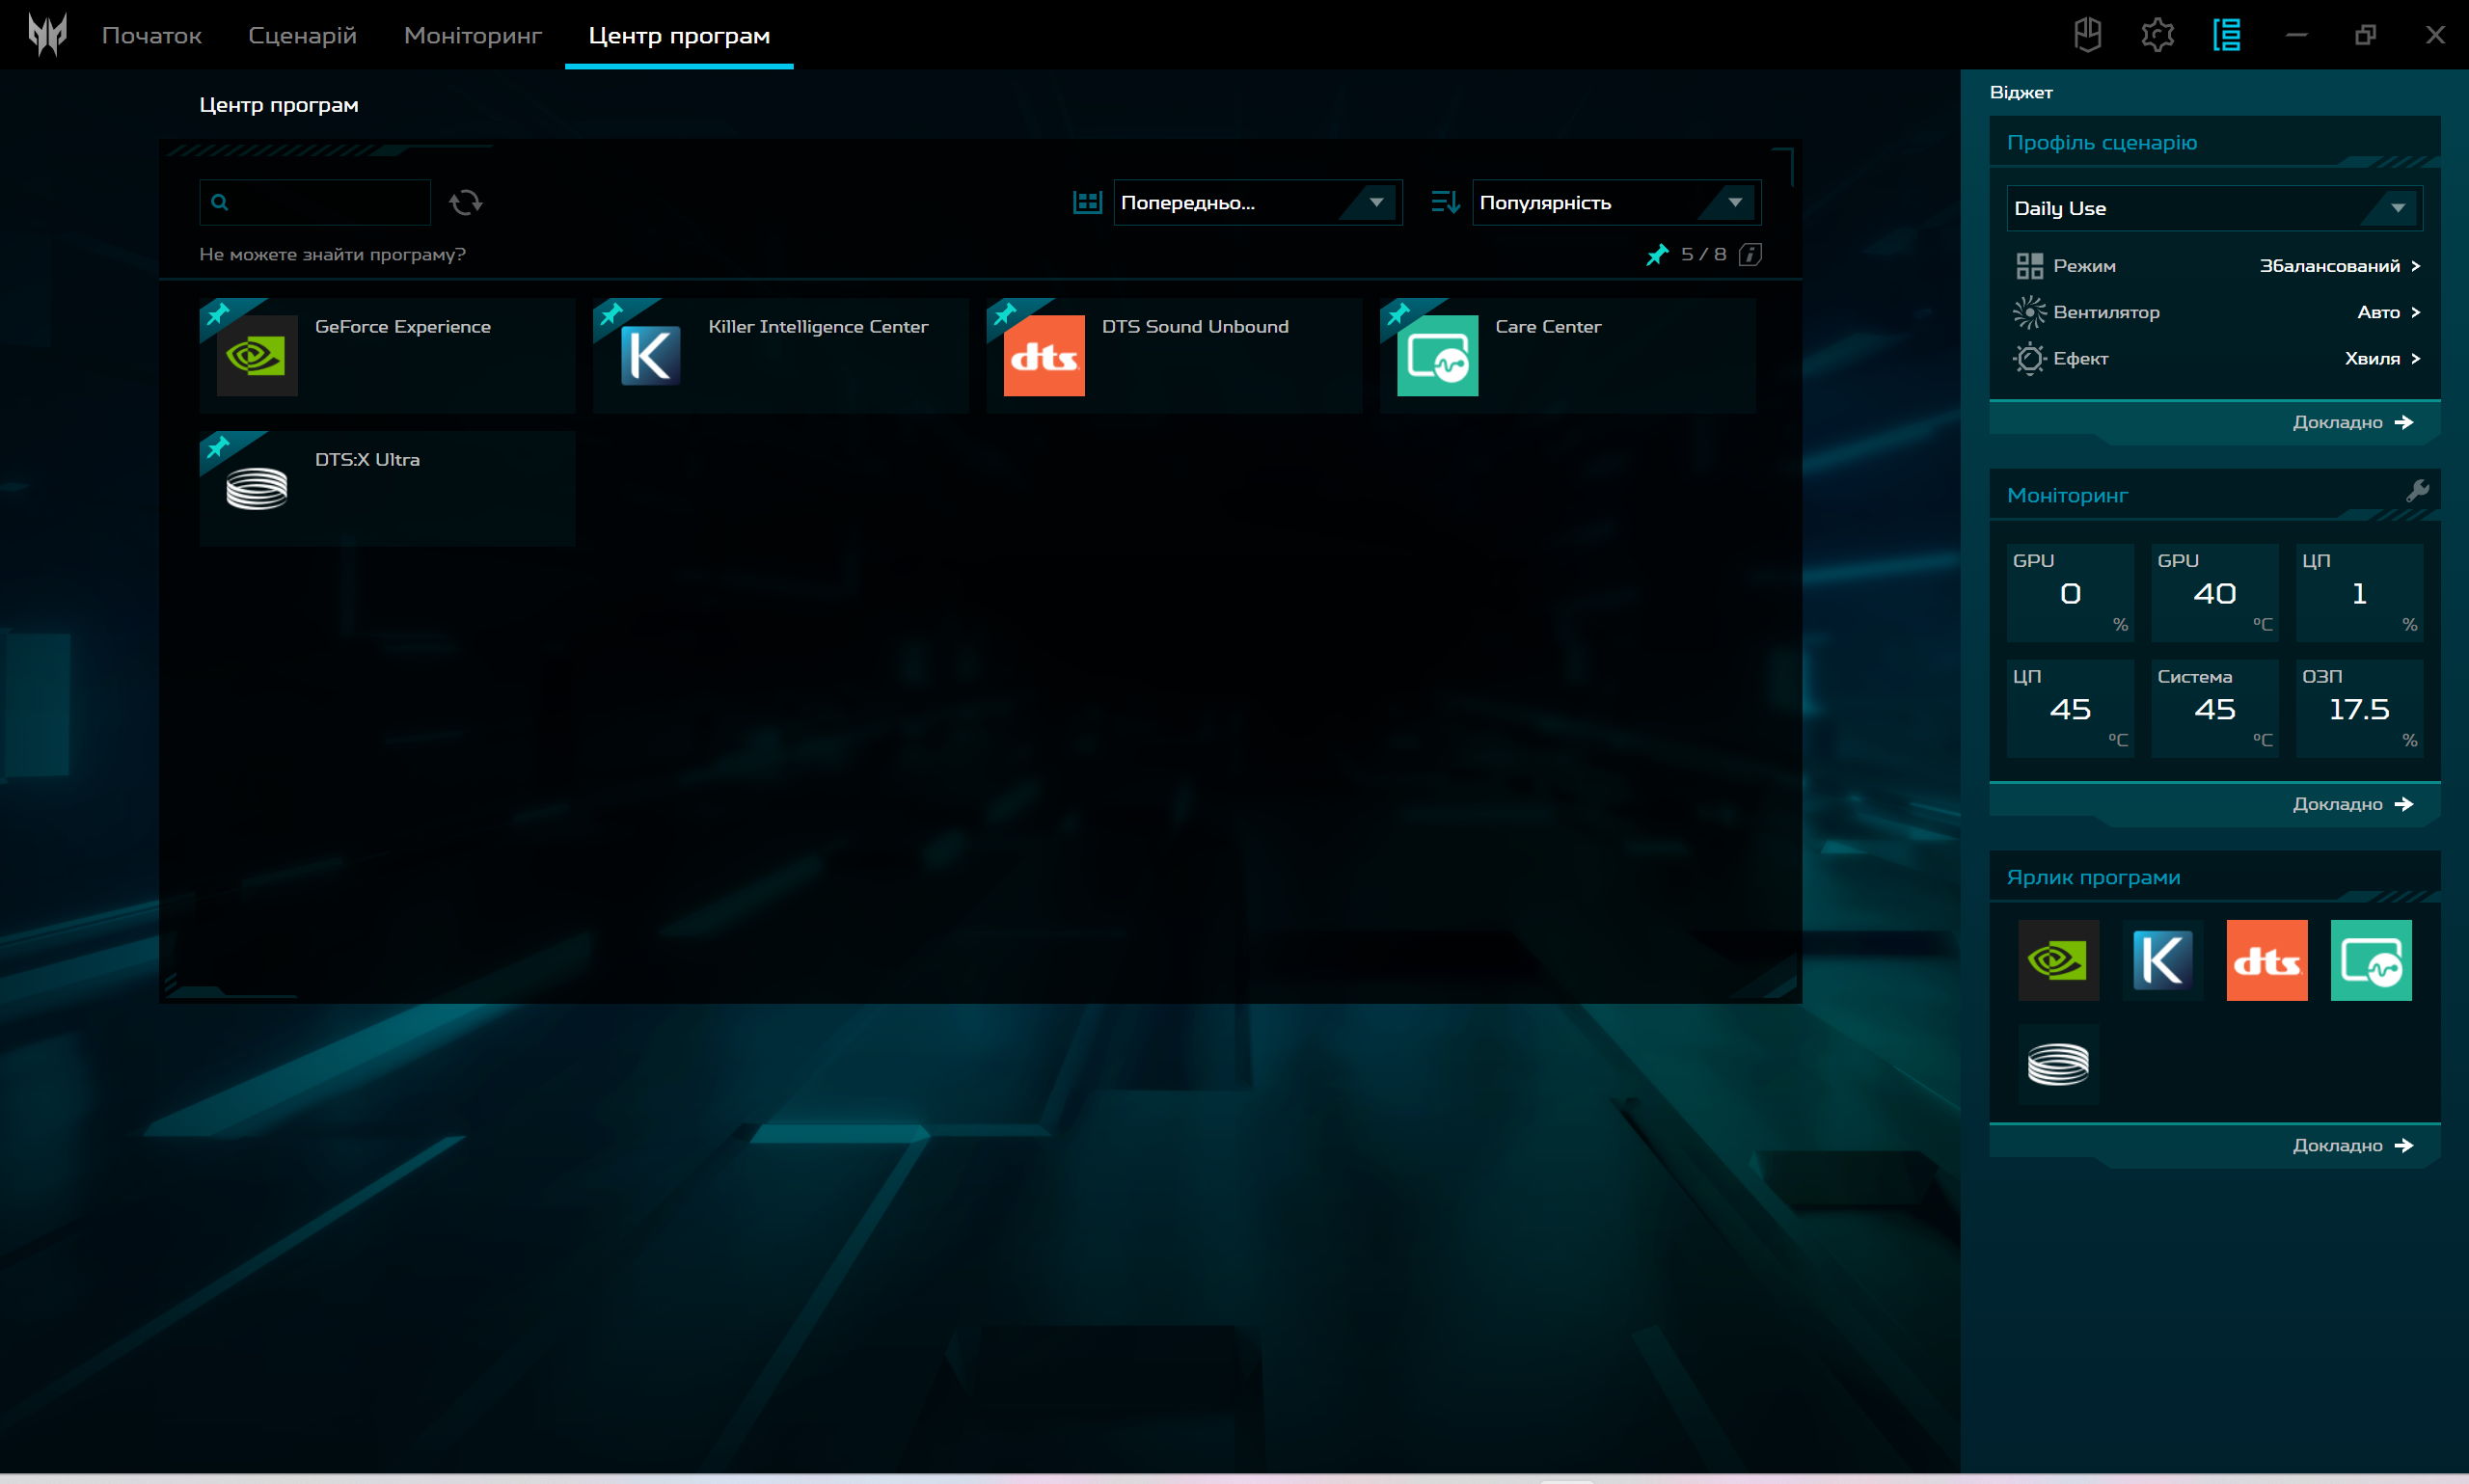Unpin GeForce Experience tile pin
Screen dimensions: 2469x1484
pyautogui.click(x=218, y=315)
